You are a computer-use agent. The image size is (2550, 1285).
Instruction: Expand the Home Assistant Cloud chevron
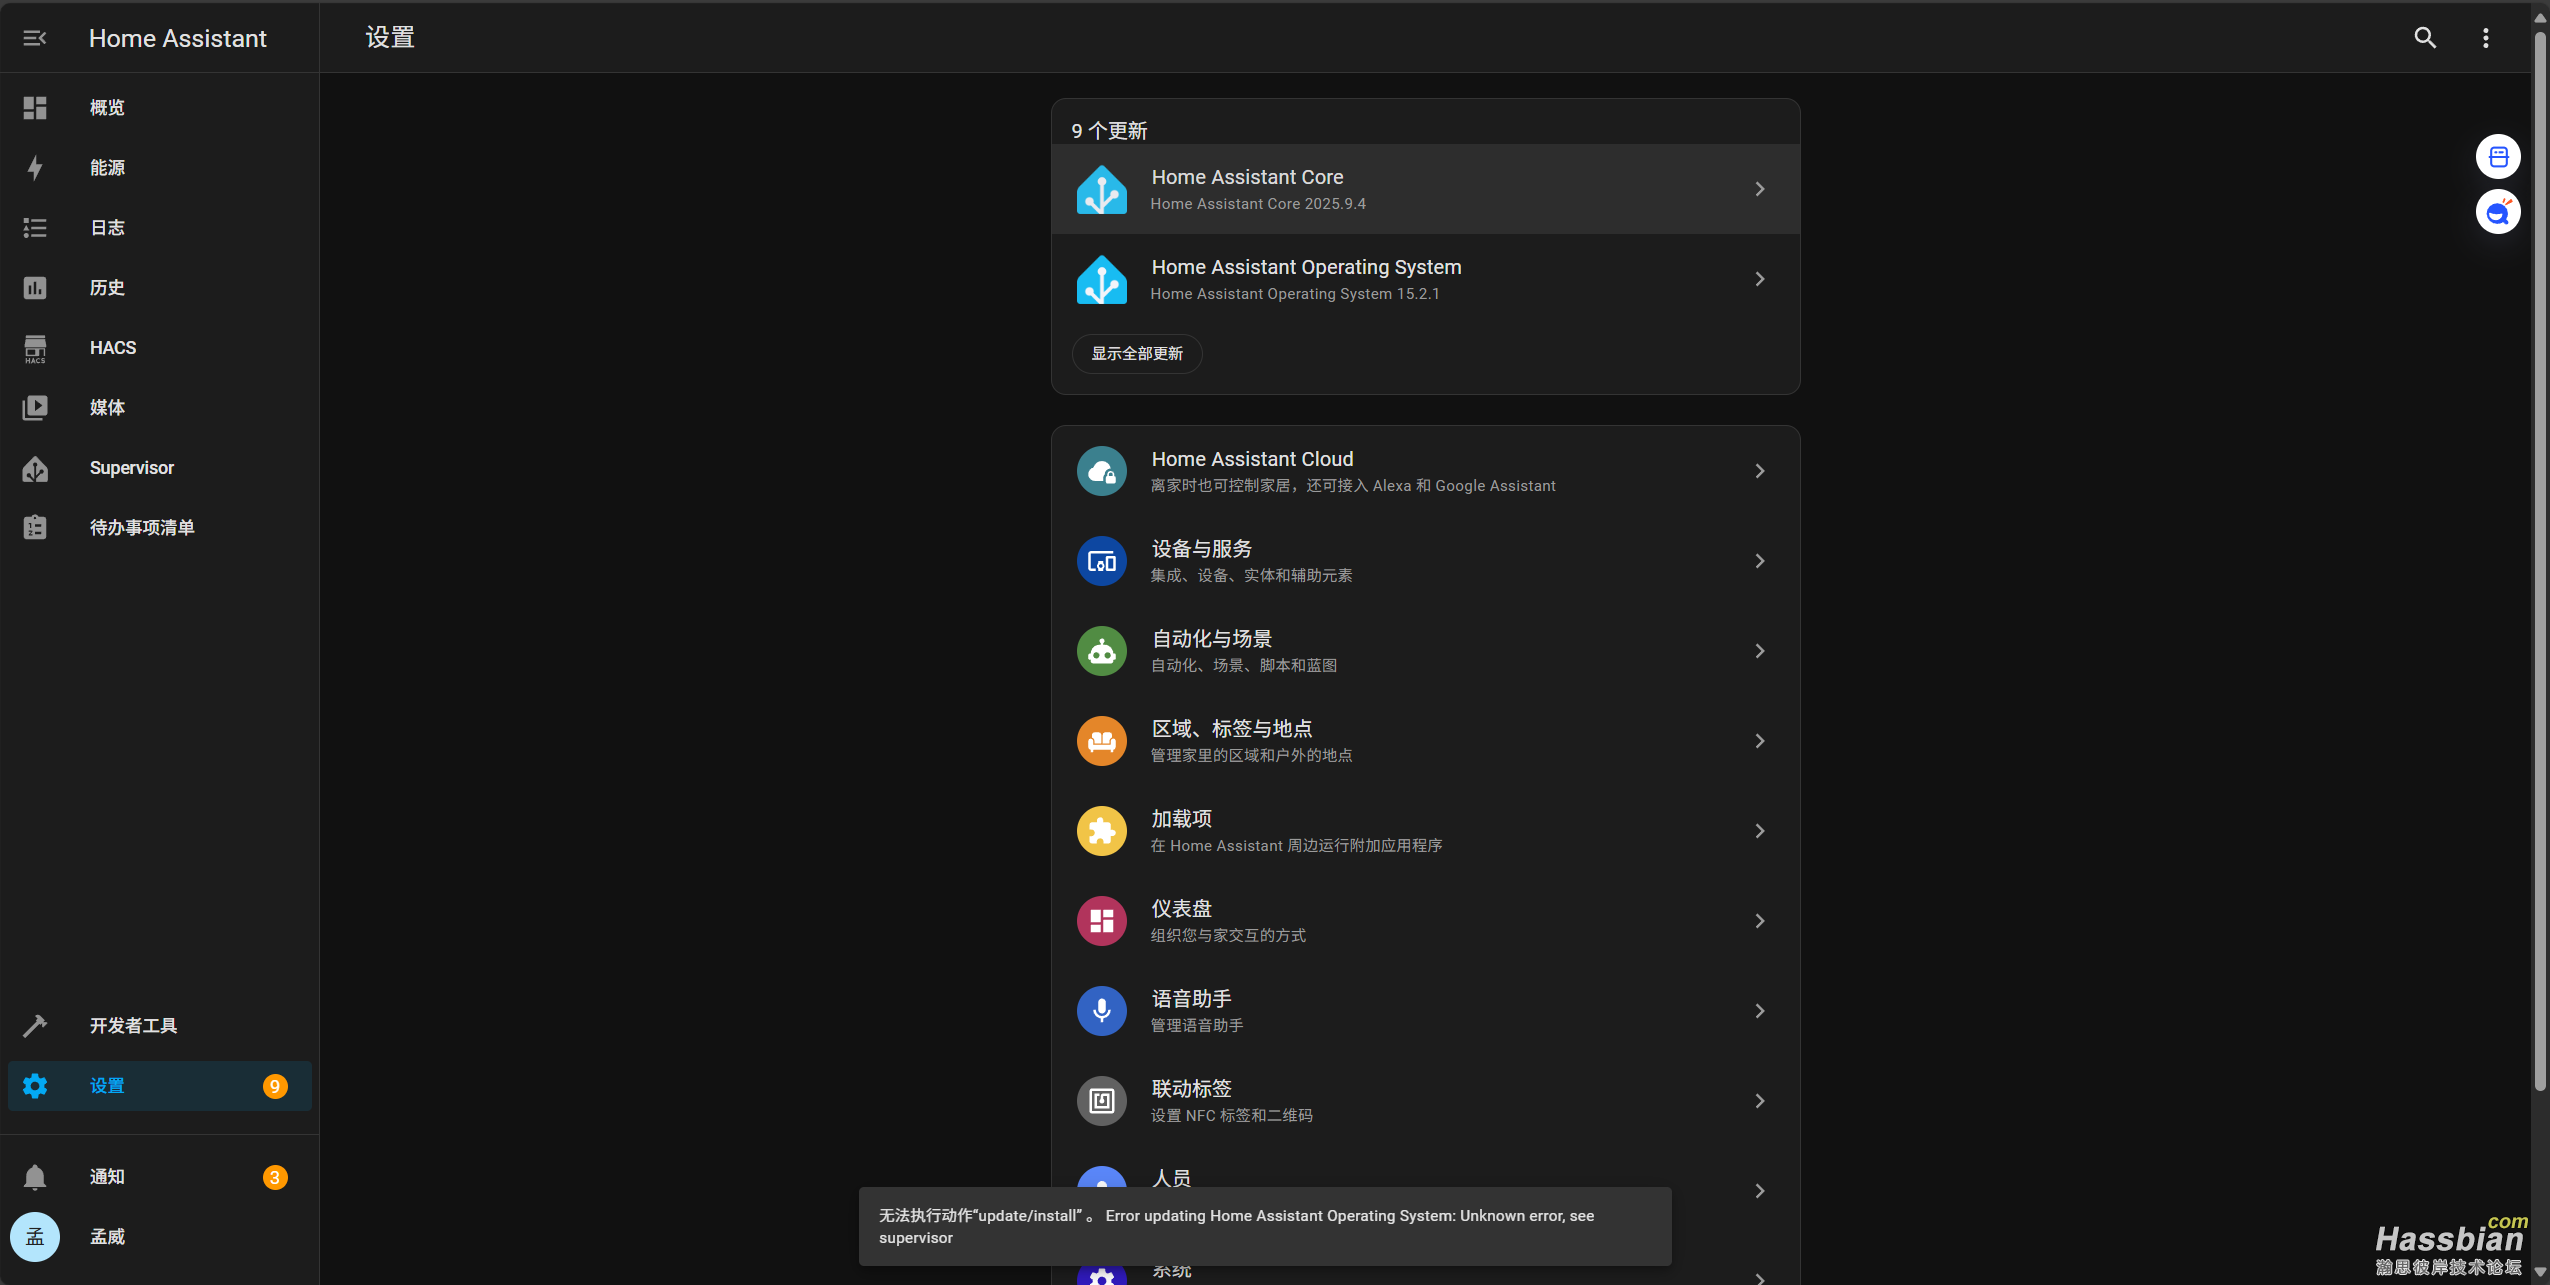coord(1760,471)
